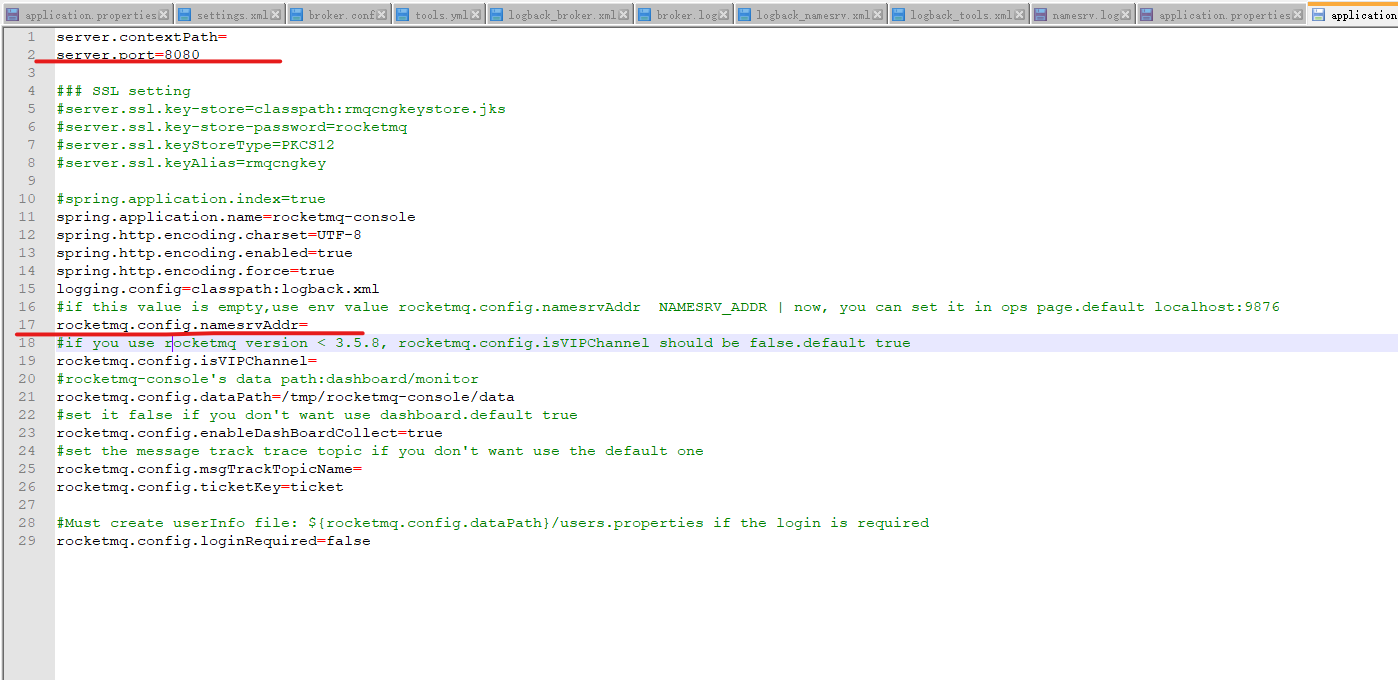Select line 17 via its line number
Viewport: 1398px width, 680px height.
pos(27,325)
